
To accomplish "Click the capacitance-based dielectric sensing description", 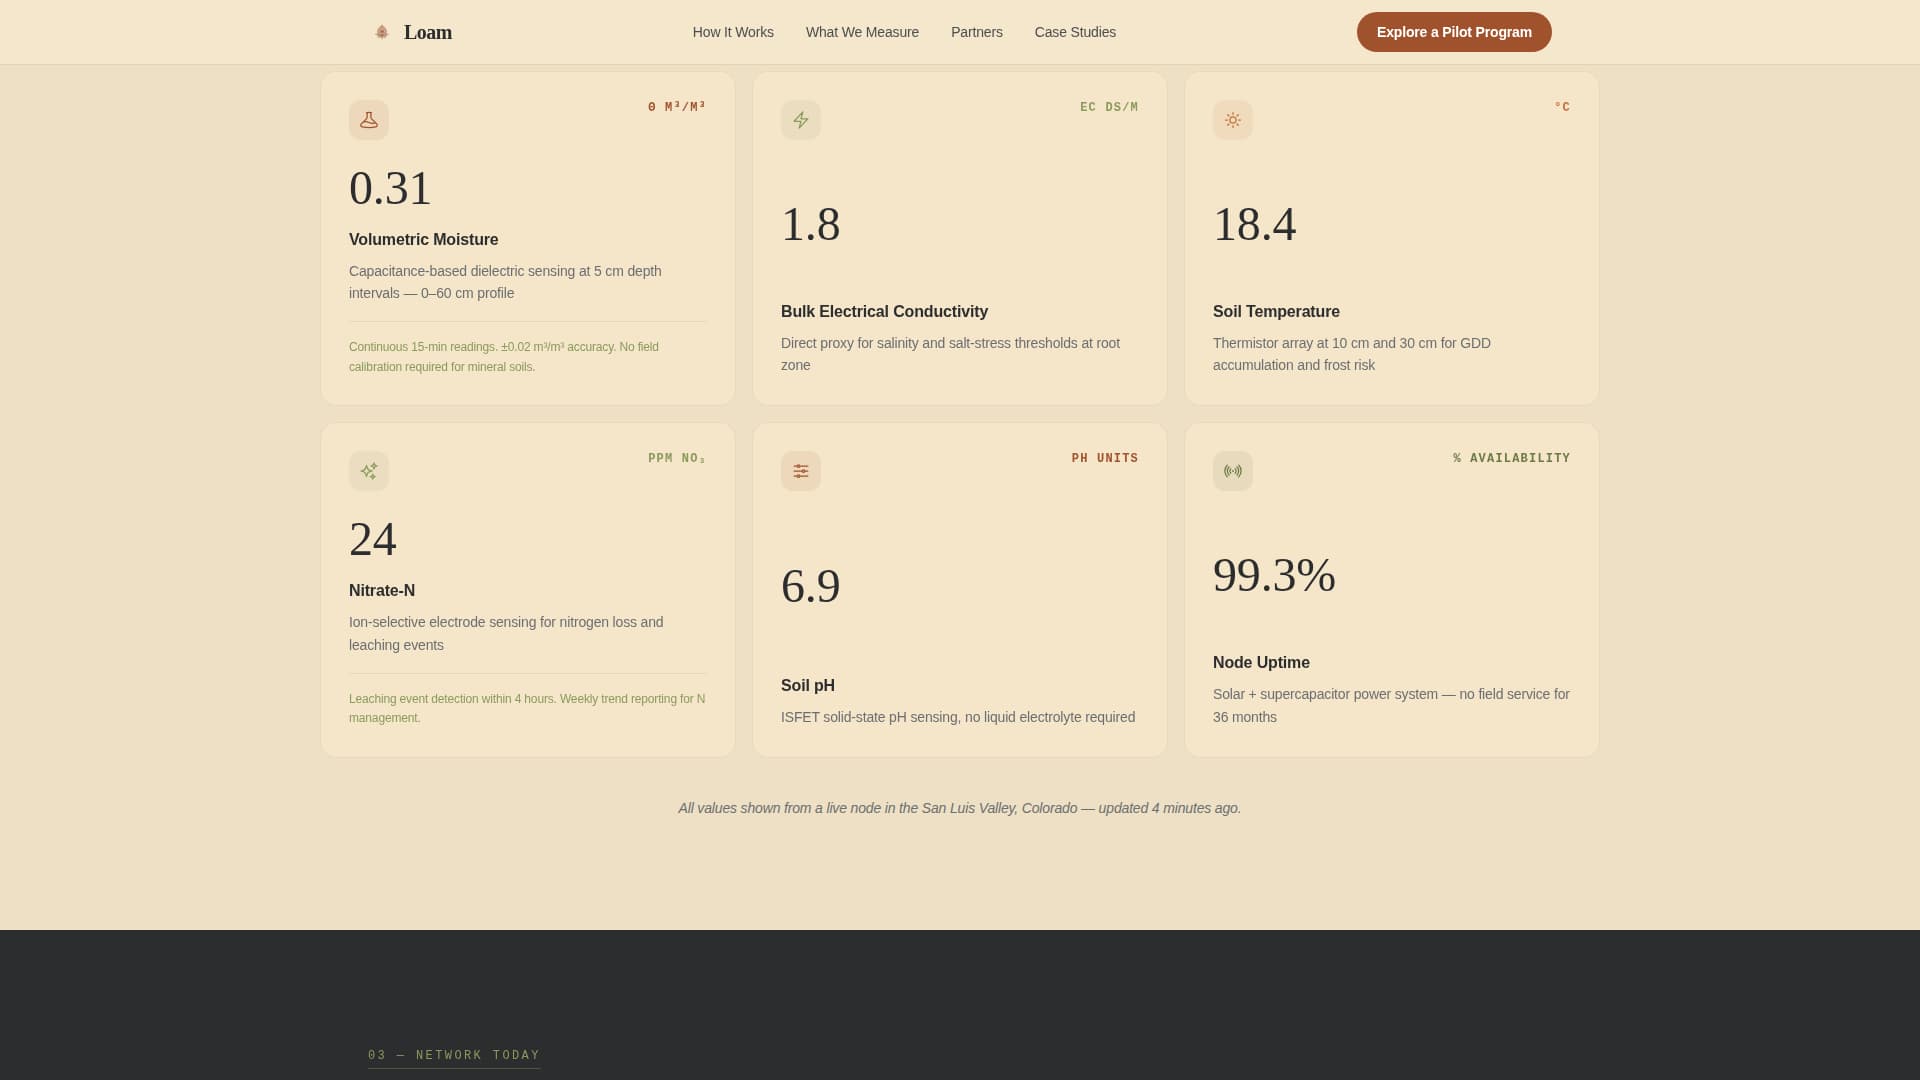I will point(505,282).
